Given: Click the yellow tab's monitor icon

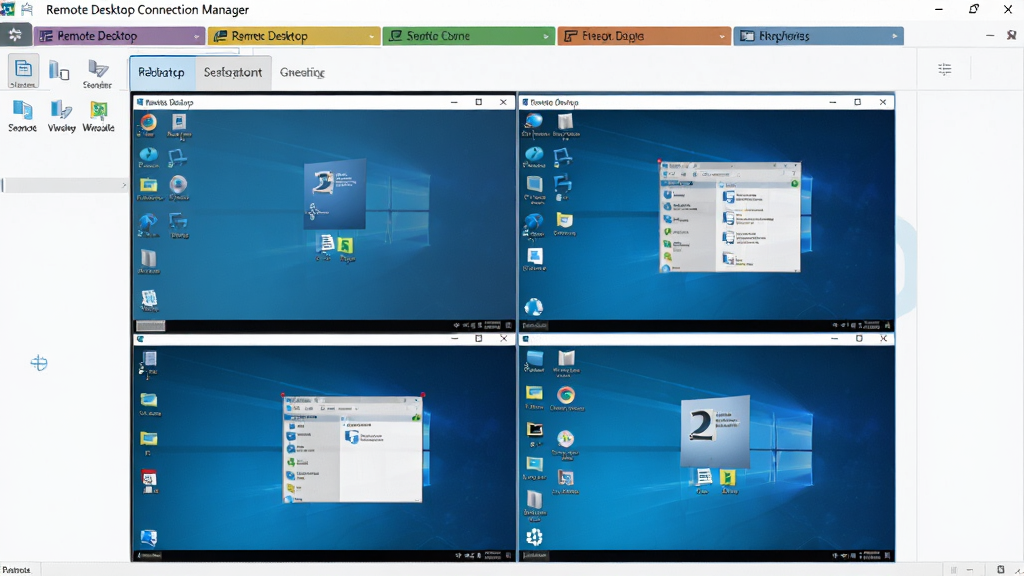Looking at the screenshot, I should 221,36.
